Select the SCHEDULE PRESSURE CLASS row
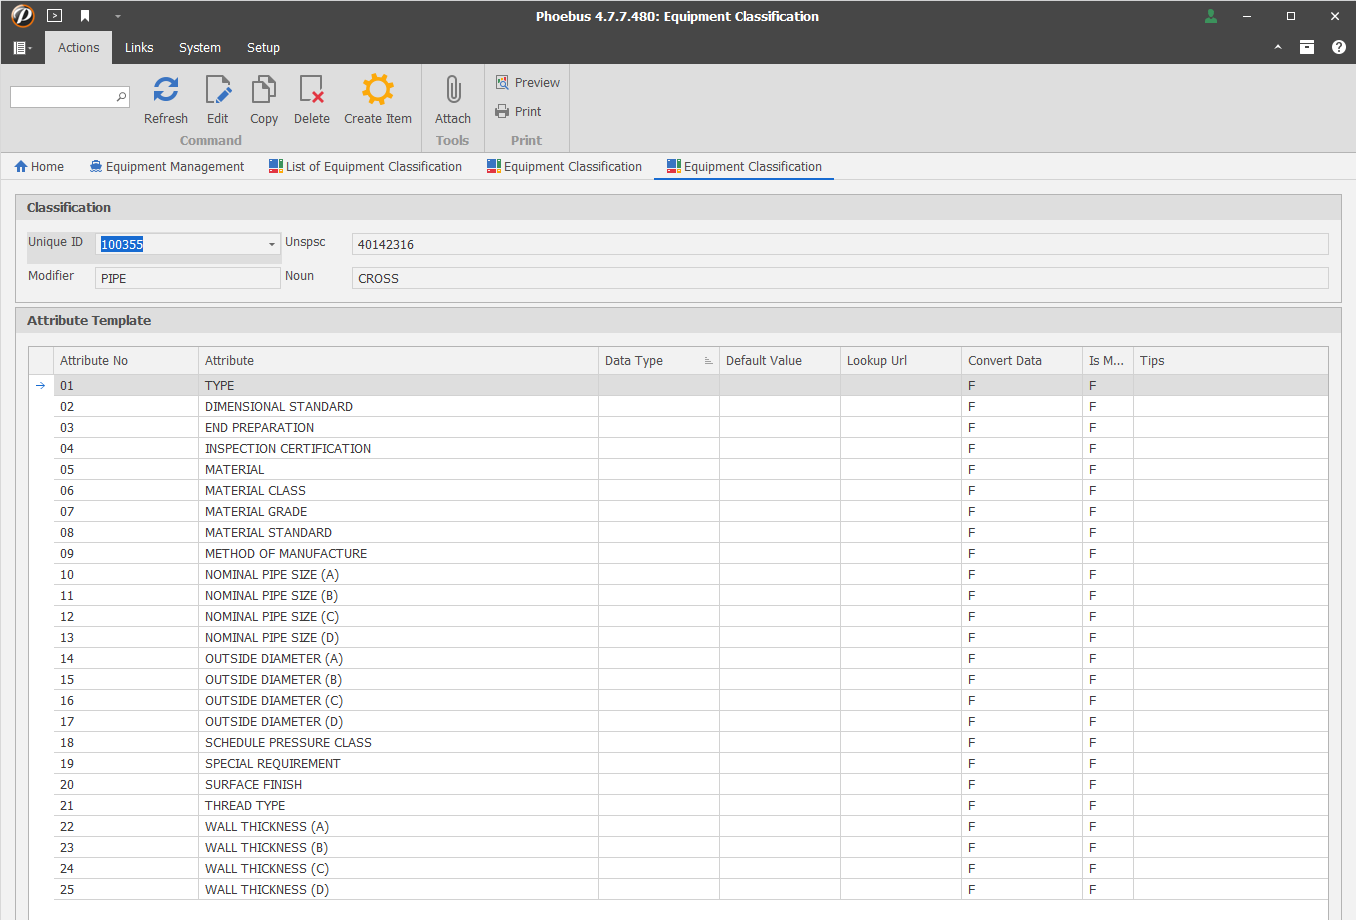Image resolution: width=1356 pixels, height=920 pixels. tap(690, 743)
